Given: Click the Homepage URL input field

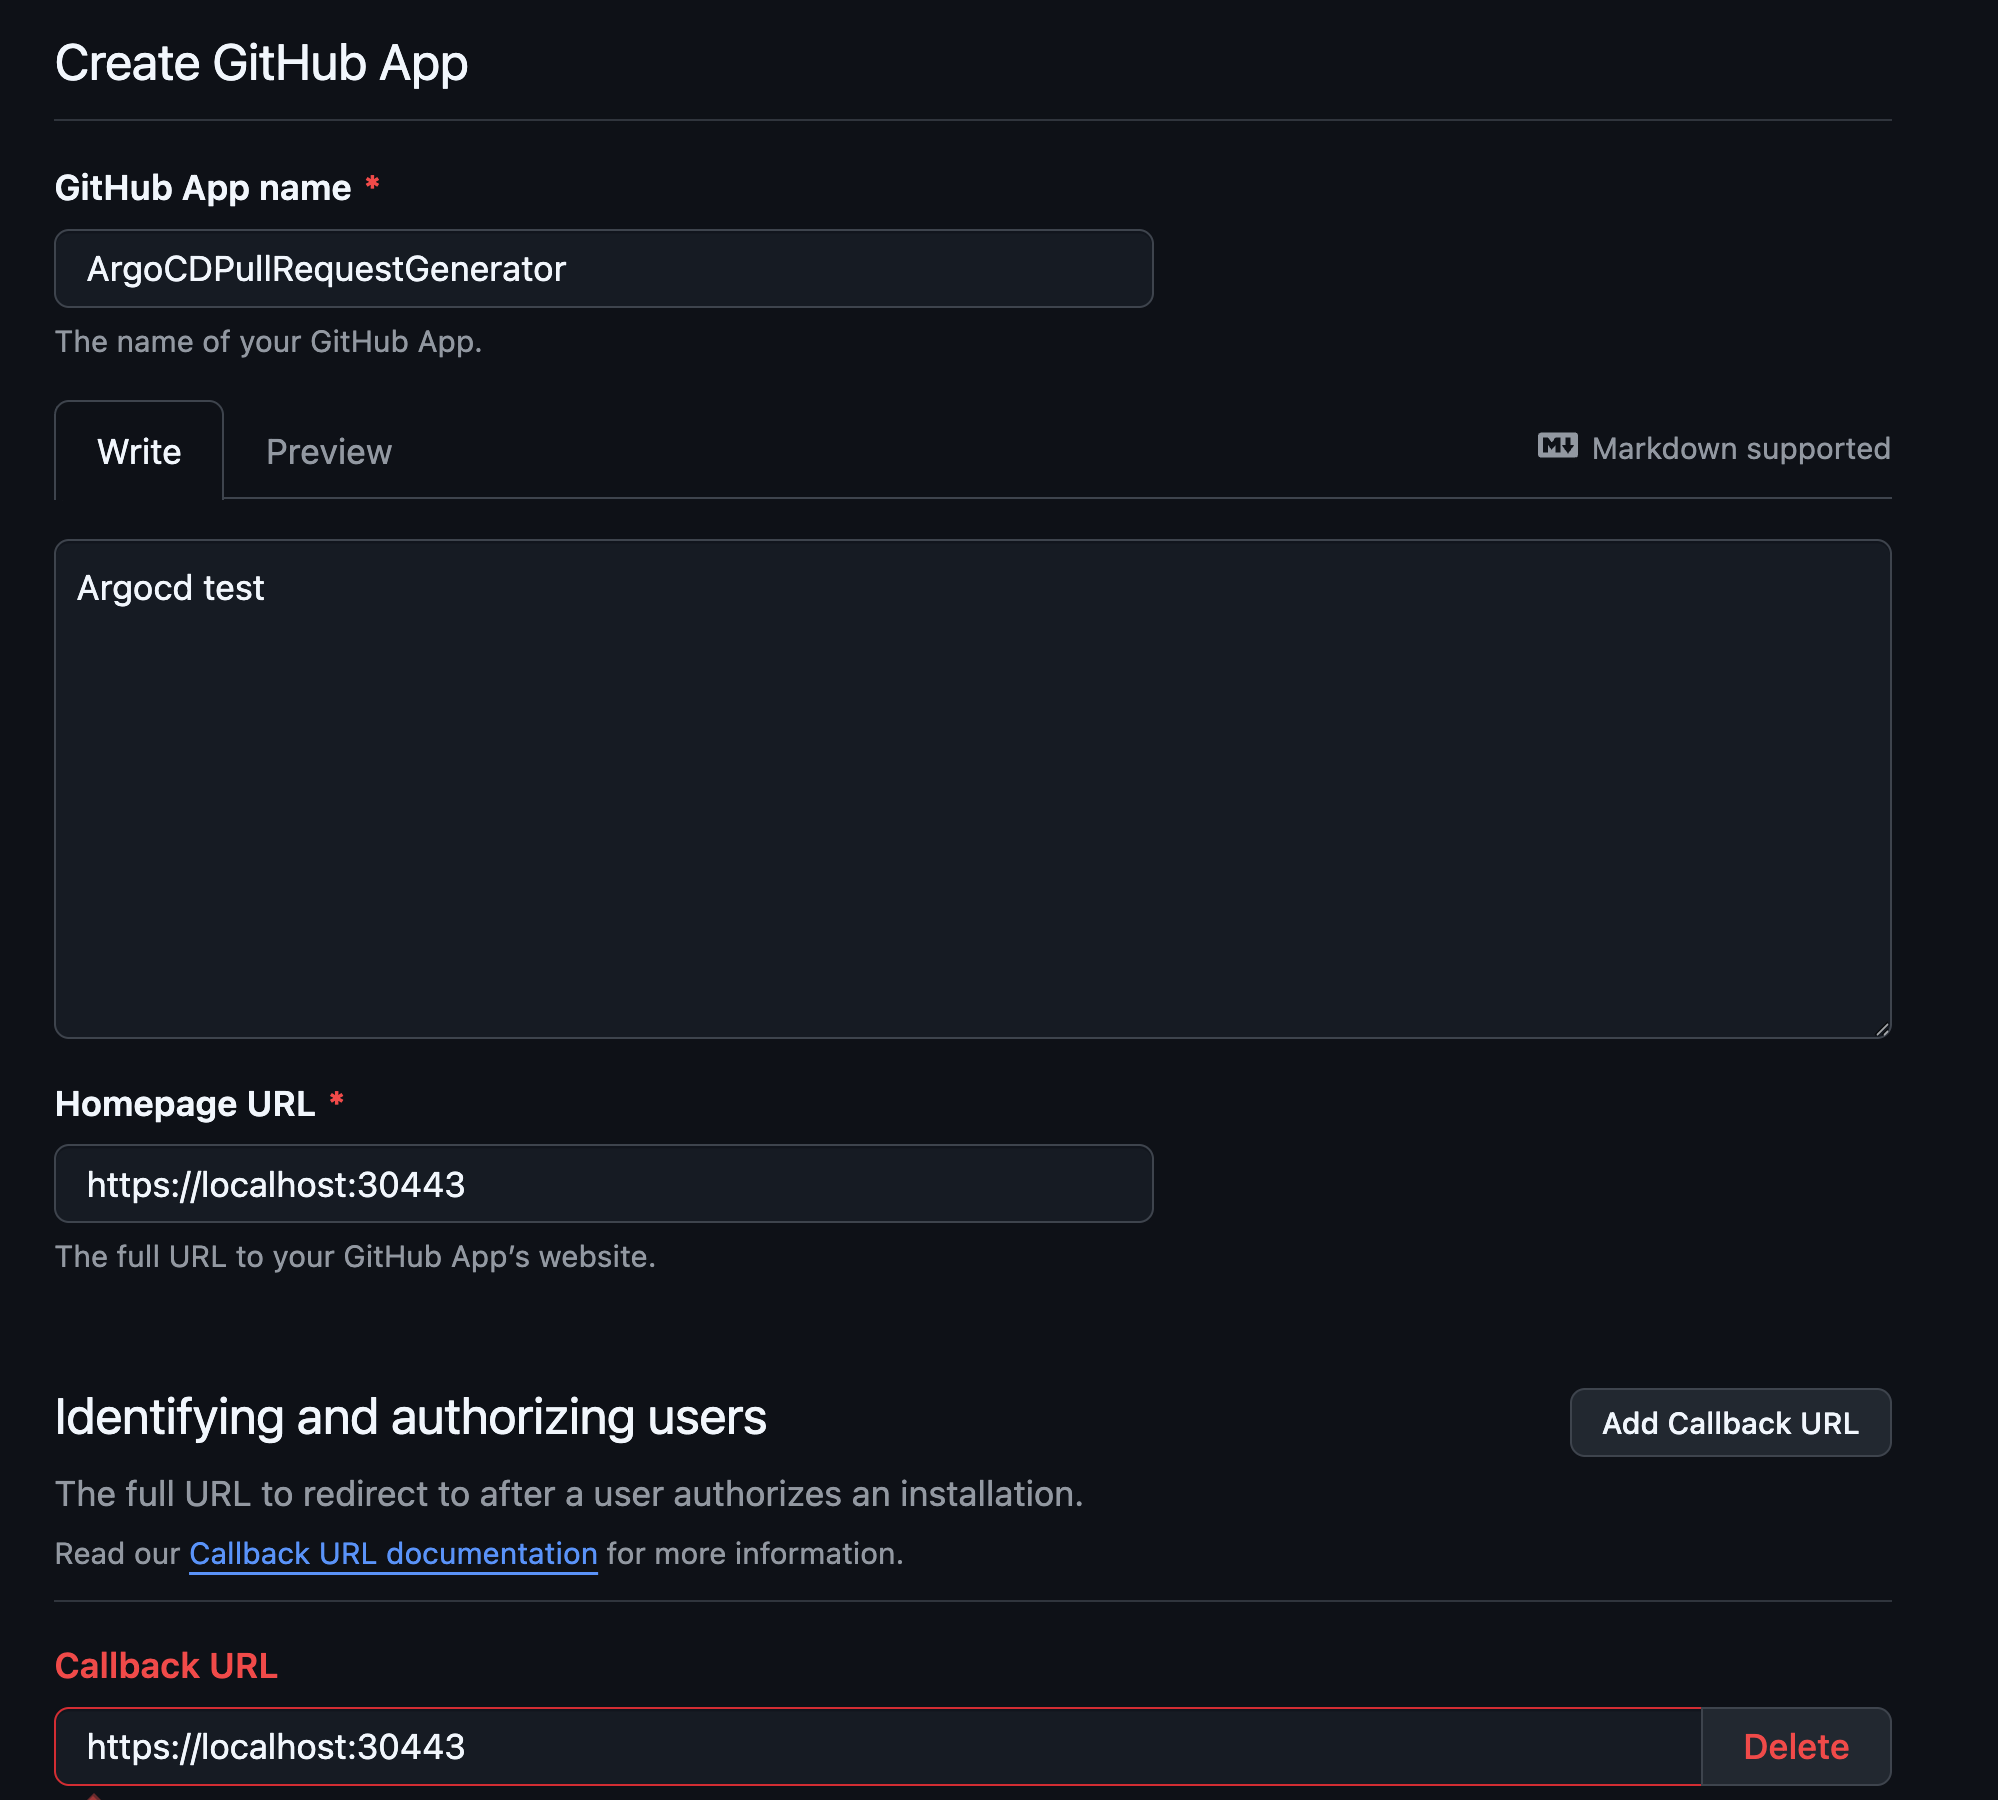Looking at the screenshot, I should 604,1184.
